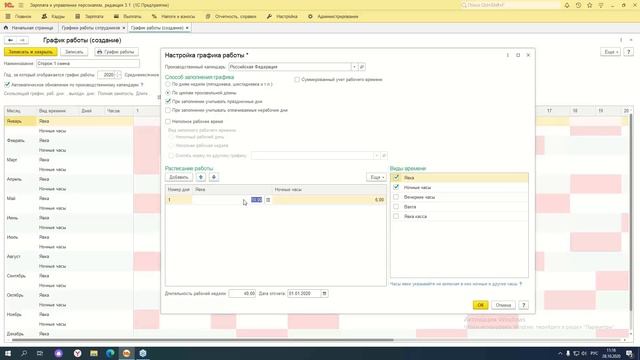Image resolution: width=640 pixels, height=360 pixels.
Task: Open the 1C main menu logo icon
Action: point(9,5)
